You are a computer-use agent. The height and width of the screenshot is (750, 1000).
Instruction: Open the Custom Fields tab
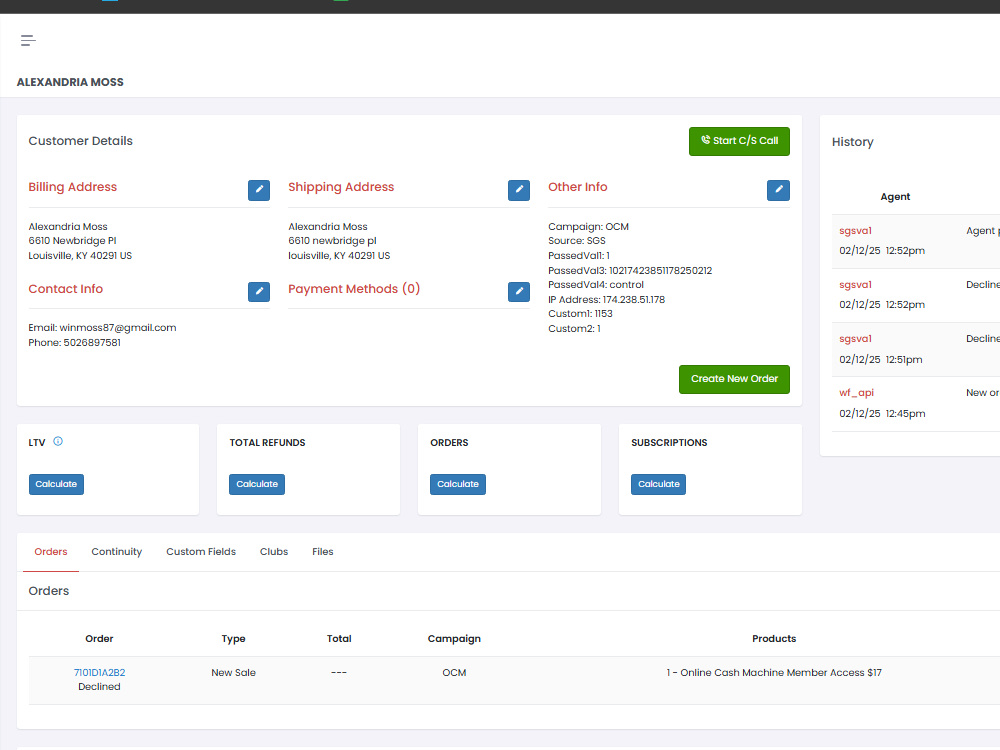(x=201, y=552)
